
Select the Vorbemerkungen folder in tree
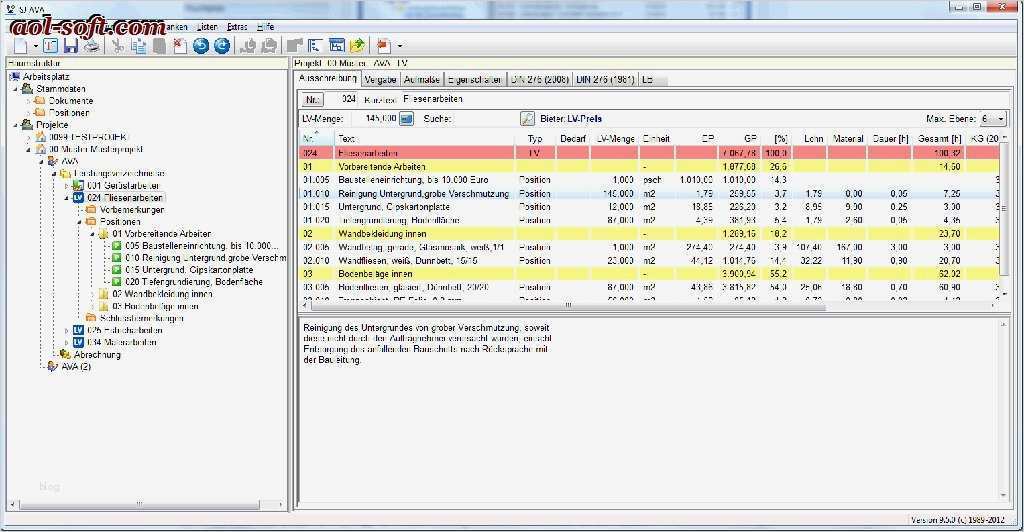point(131,210)
